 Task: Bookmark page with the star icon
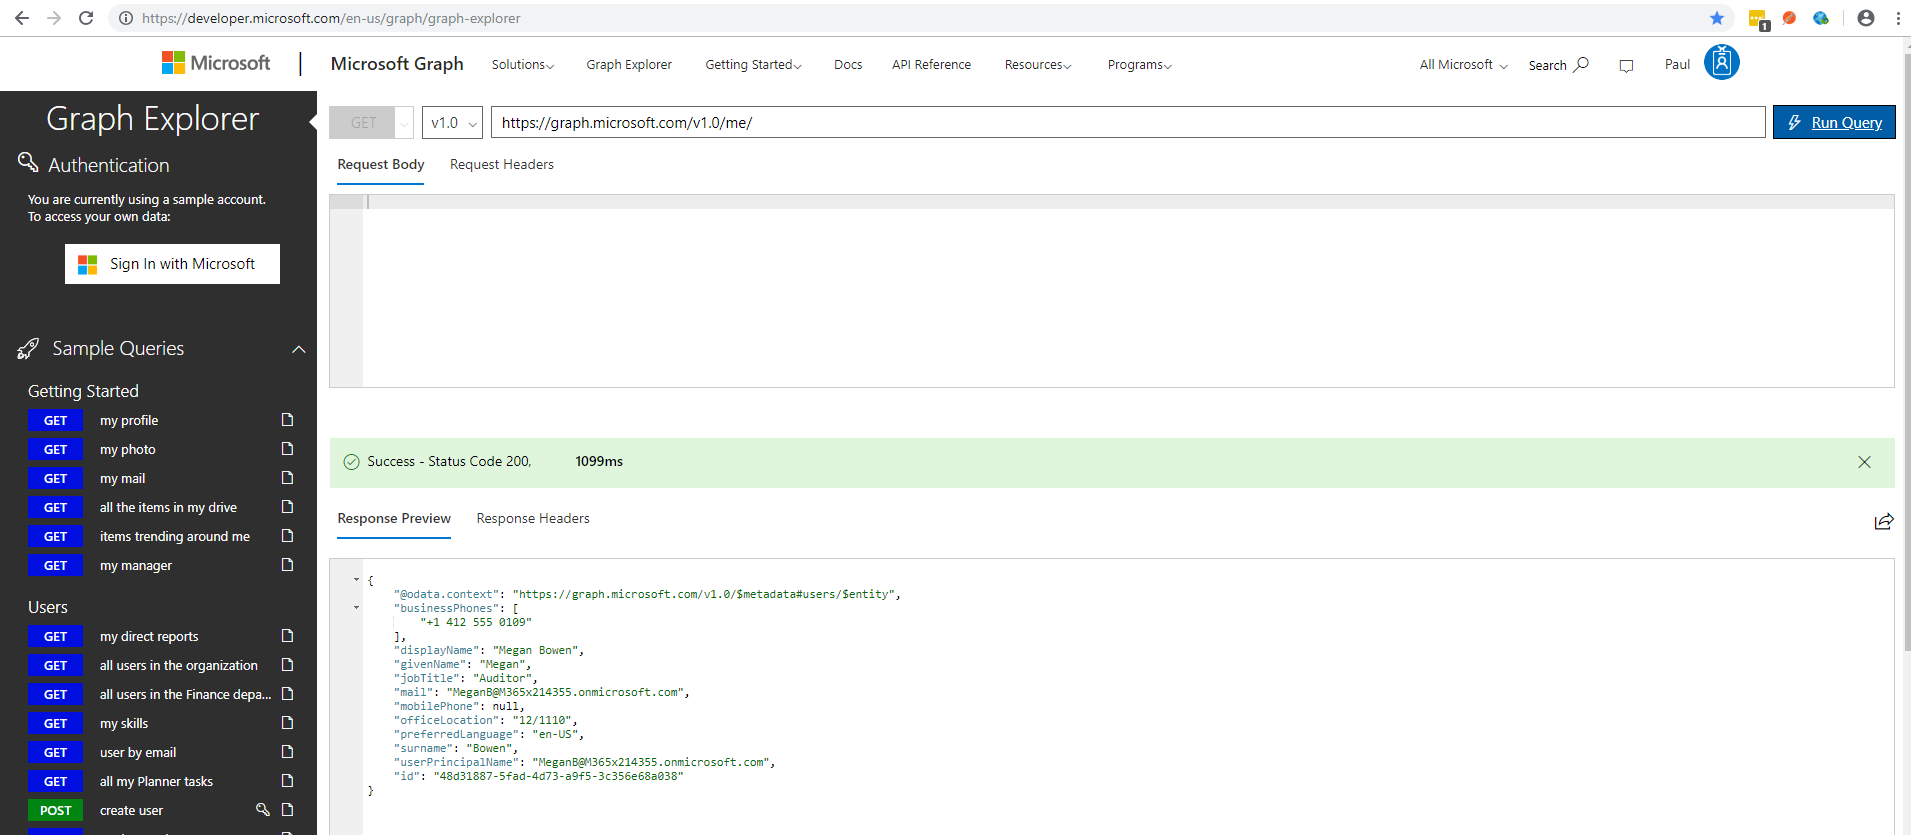tap(1717, 18)
